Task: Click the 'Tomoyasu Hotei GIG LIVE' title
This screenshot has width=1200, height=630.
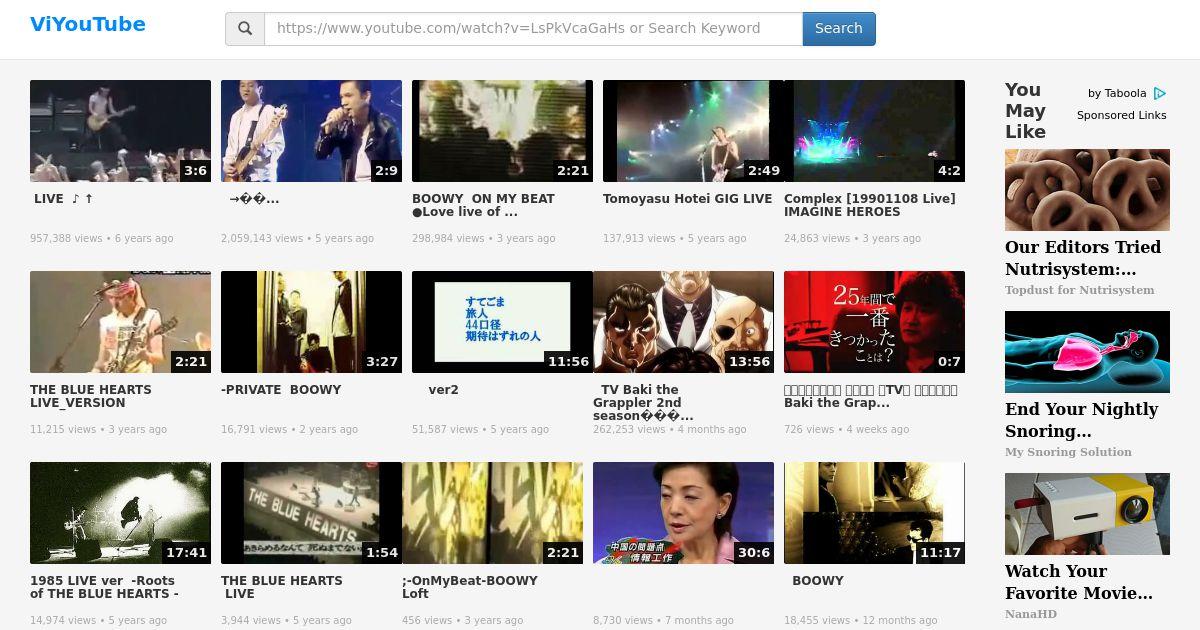Action: pyautogui.click(x=688, y=199)
